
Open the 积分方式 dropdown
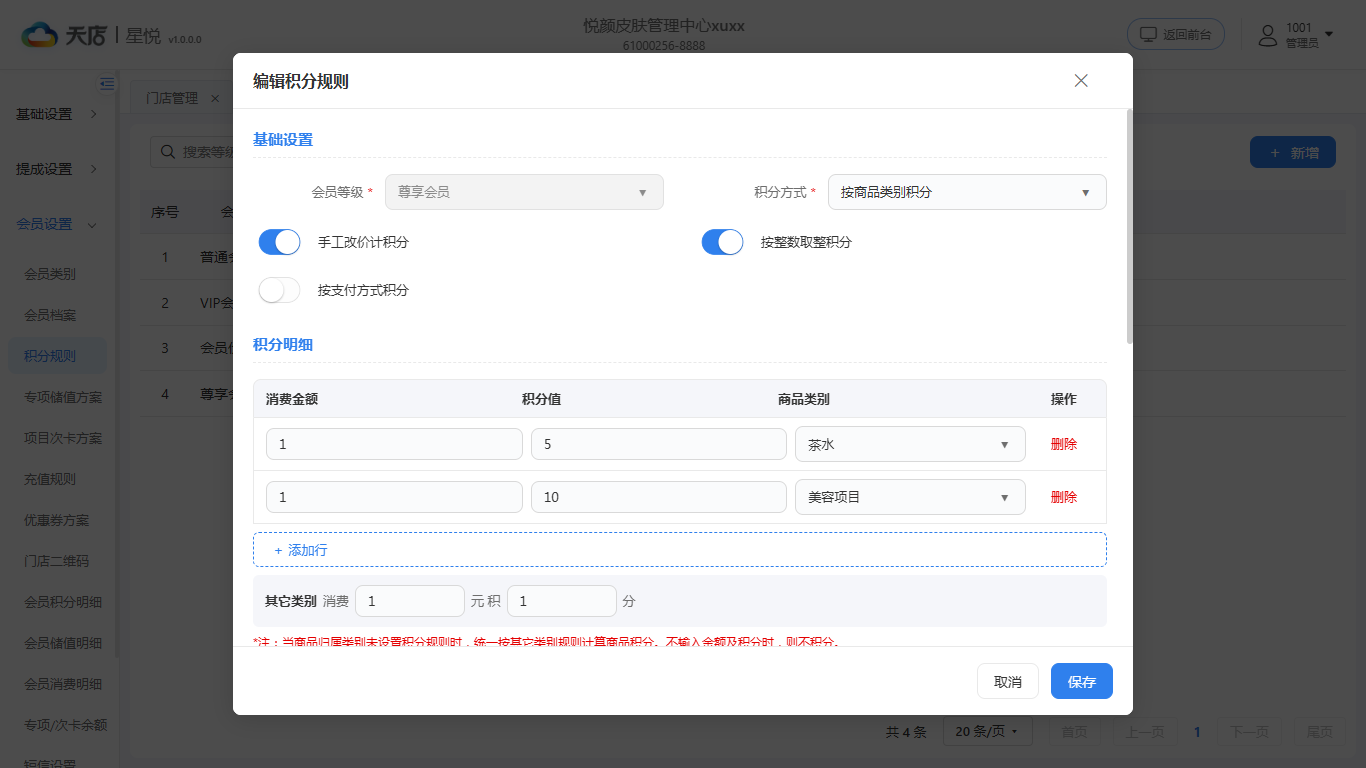[x=967, y=192]
